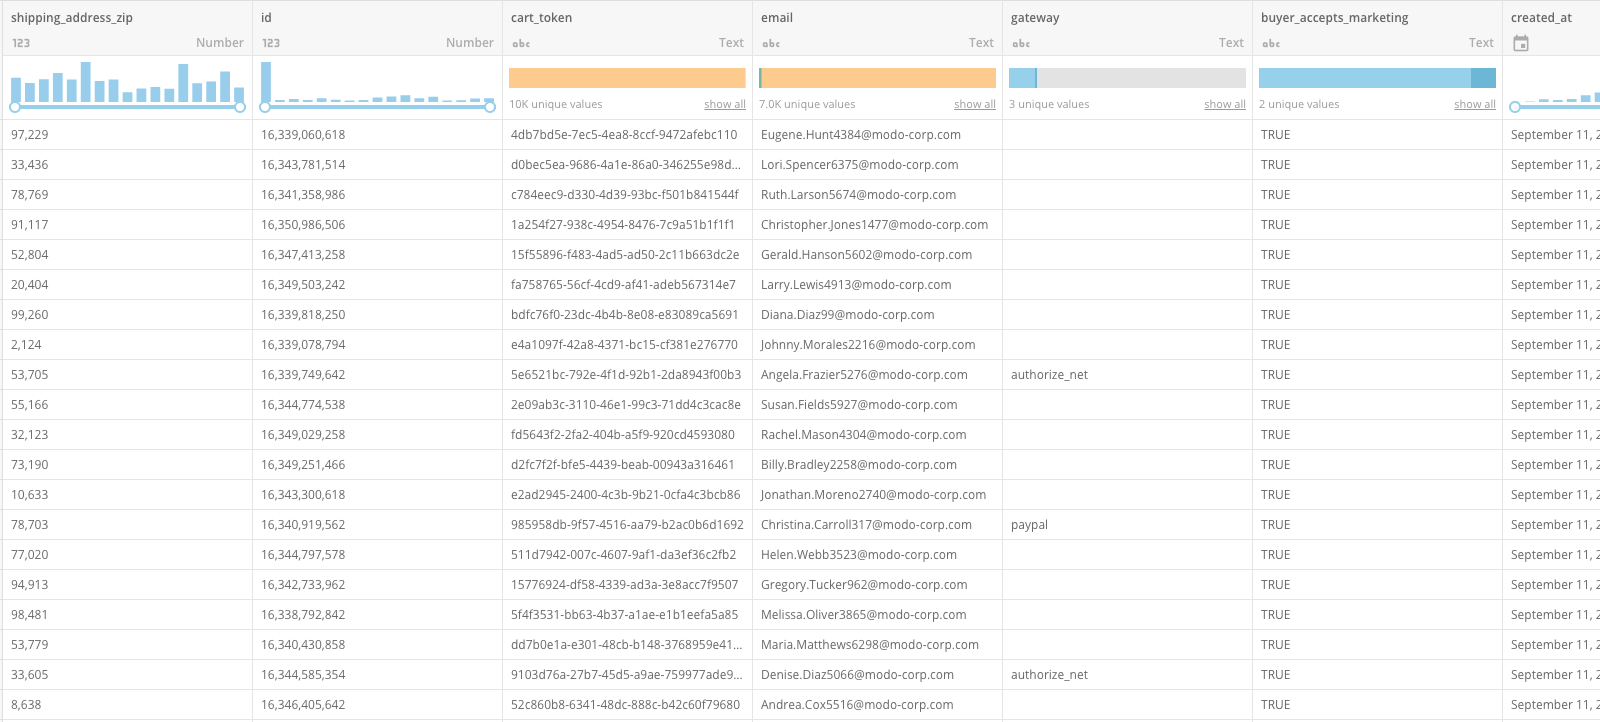1600x722 pixels.
Task: Select the shipping_address_zip column header
Action: (72, 18)
